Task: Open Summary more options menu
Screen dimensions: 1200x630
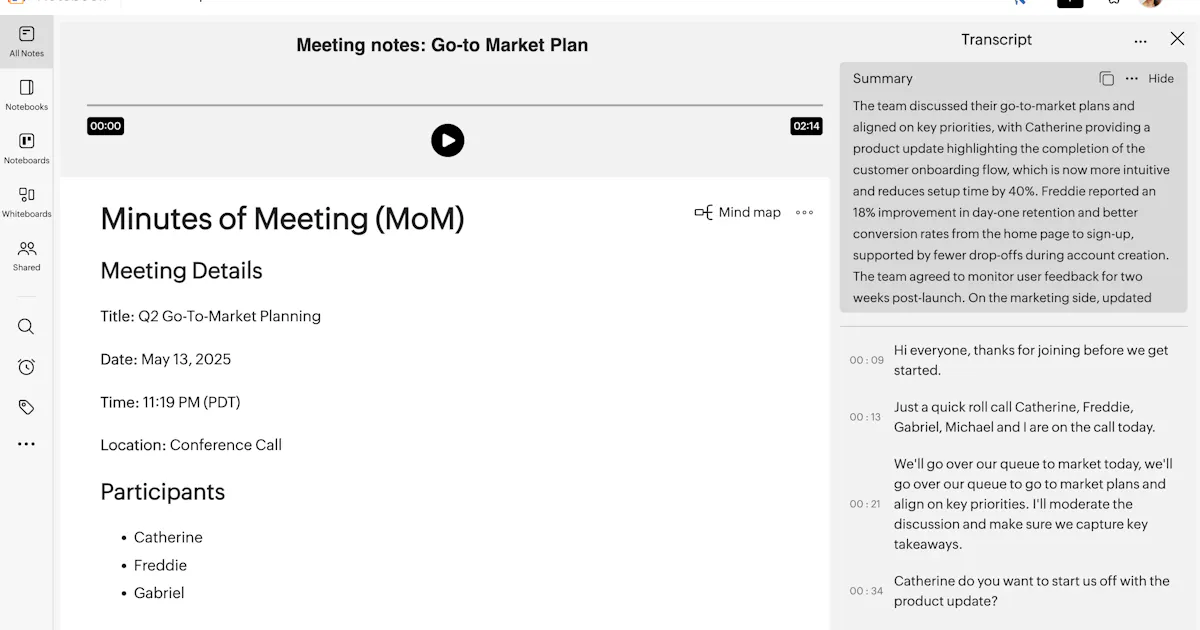Action: click(1132, 78)
